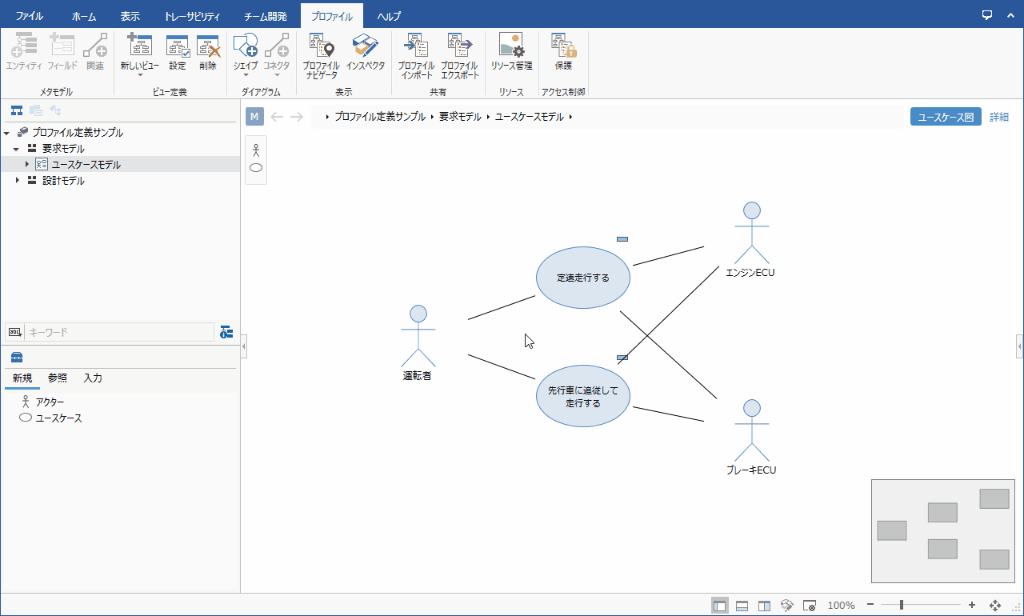This screenshot has width=1024, height=616.
Task: Click the 詳細 link
Action: [999, 117]
